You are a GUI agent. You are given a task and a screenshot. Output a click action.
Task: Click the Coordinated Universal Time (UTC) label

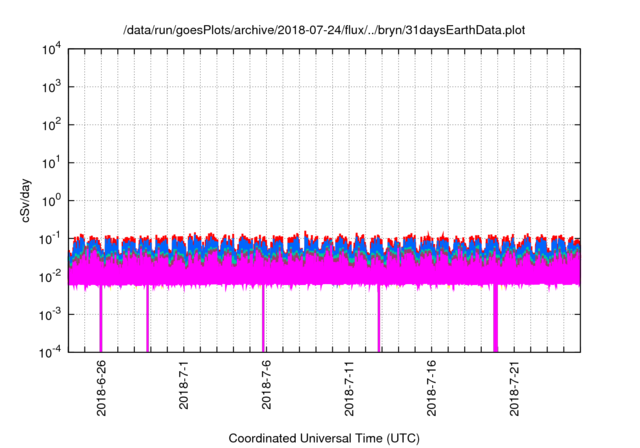(x=324, y=438)
